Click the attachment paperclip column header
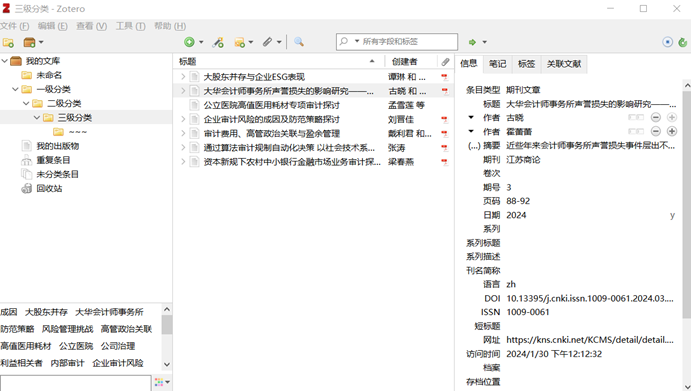This screenshot has width=691, height=391. (446, 62)
